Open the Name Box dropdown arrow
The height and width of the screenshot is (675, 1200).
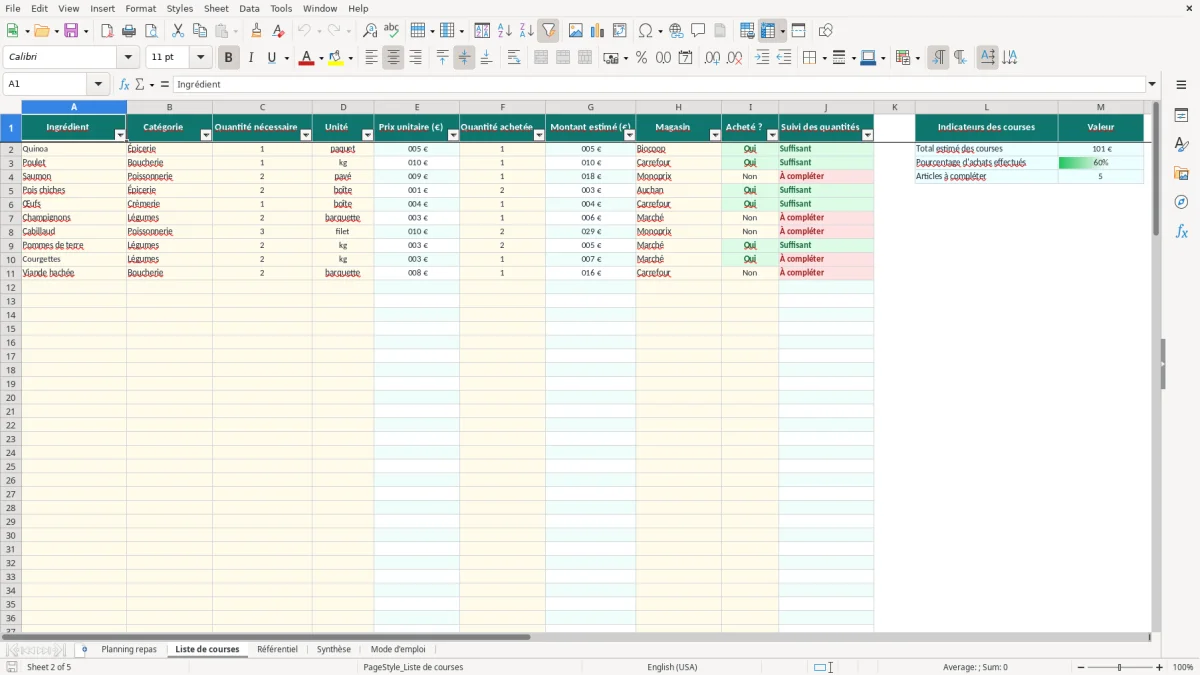(98, 85)
